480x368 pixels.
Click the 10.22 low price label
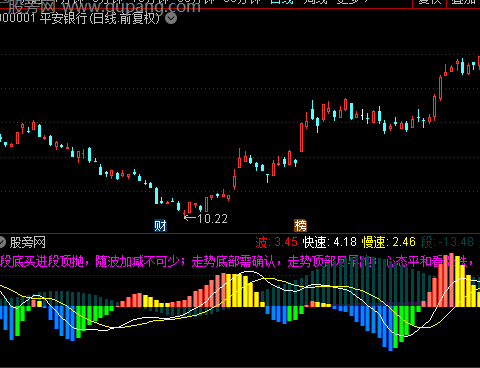click(212, 219)
